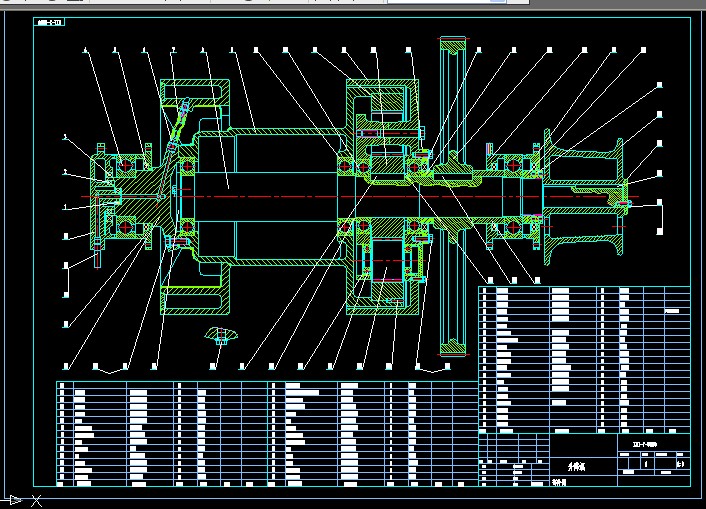Select the left end cap flange of shaft
The image size is (706, 509).
click(x=99, y=197)
